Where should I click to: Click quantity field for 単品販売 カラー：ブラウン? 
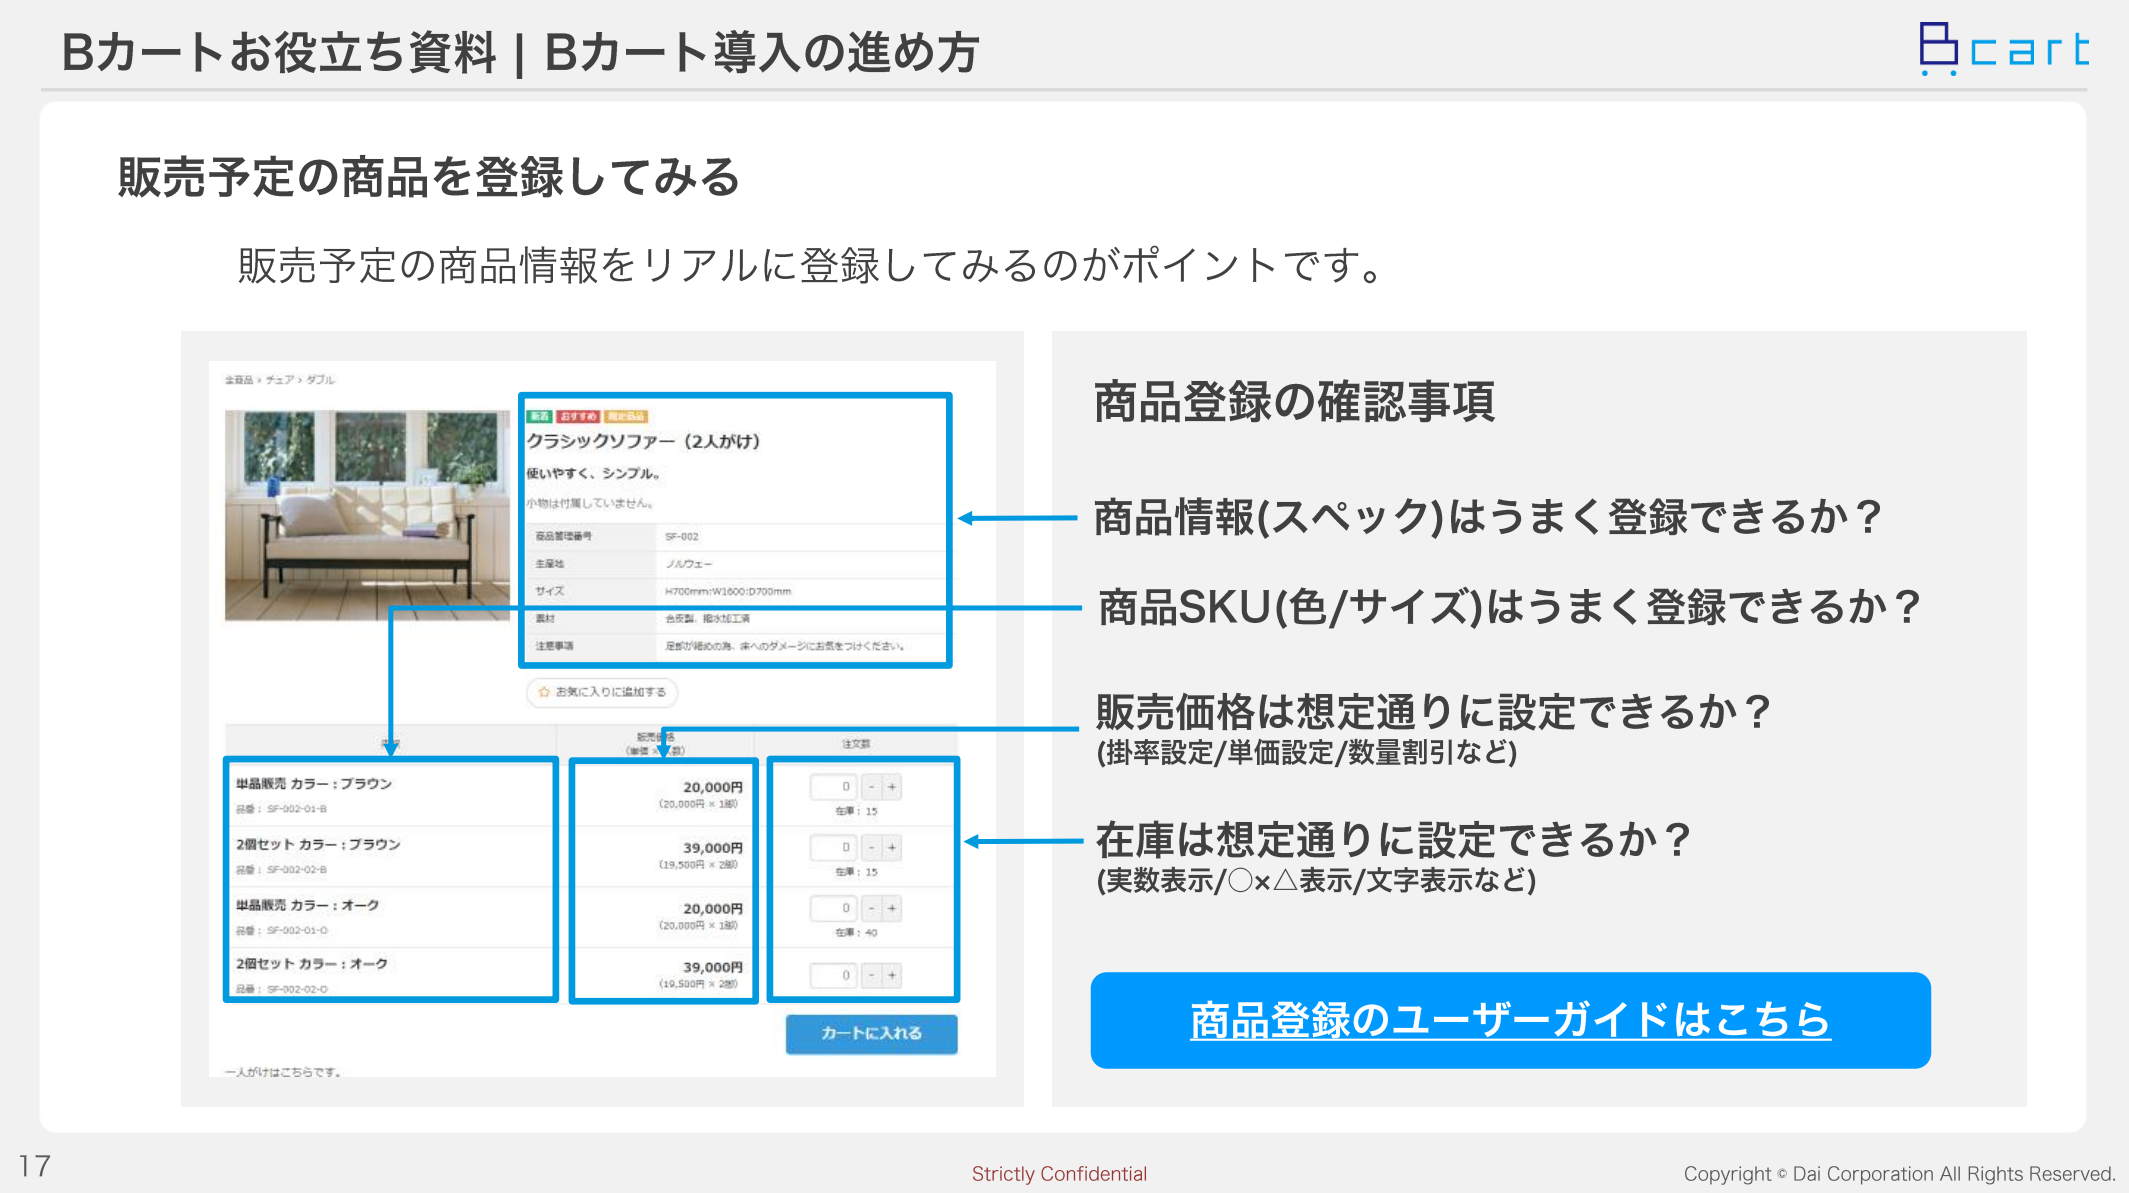coord(834,787)
